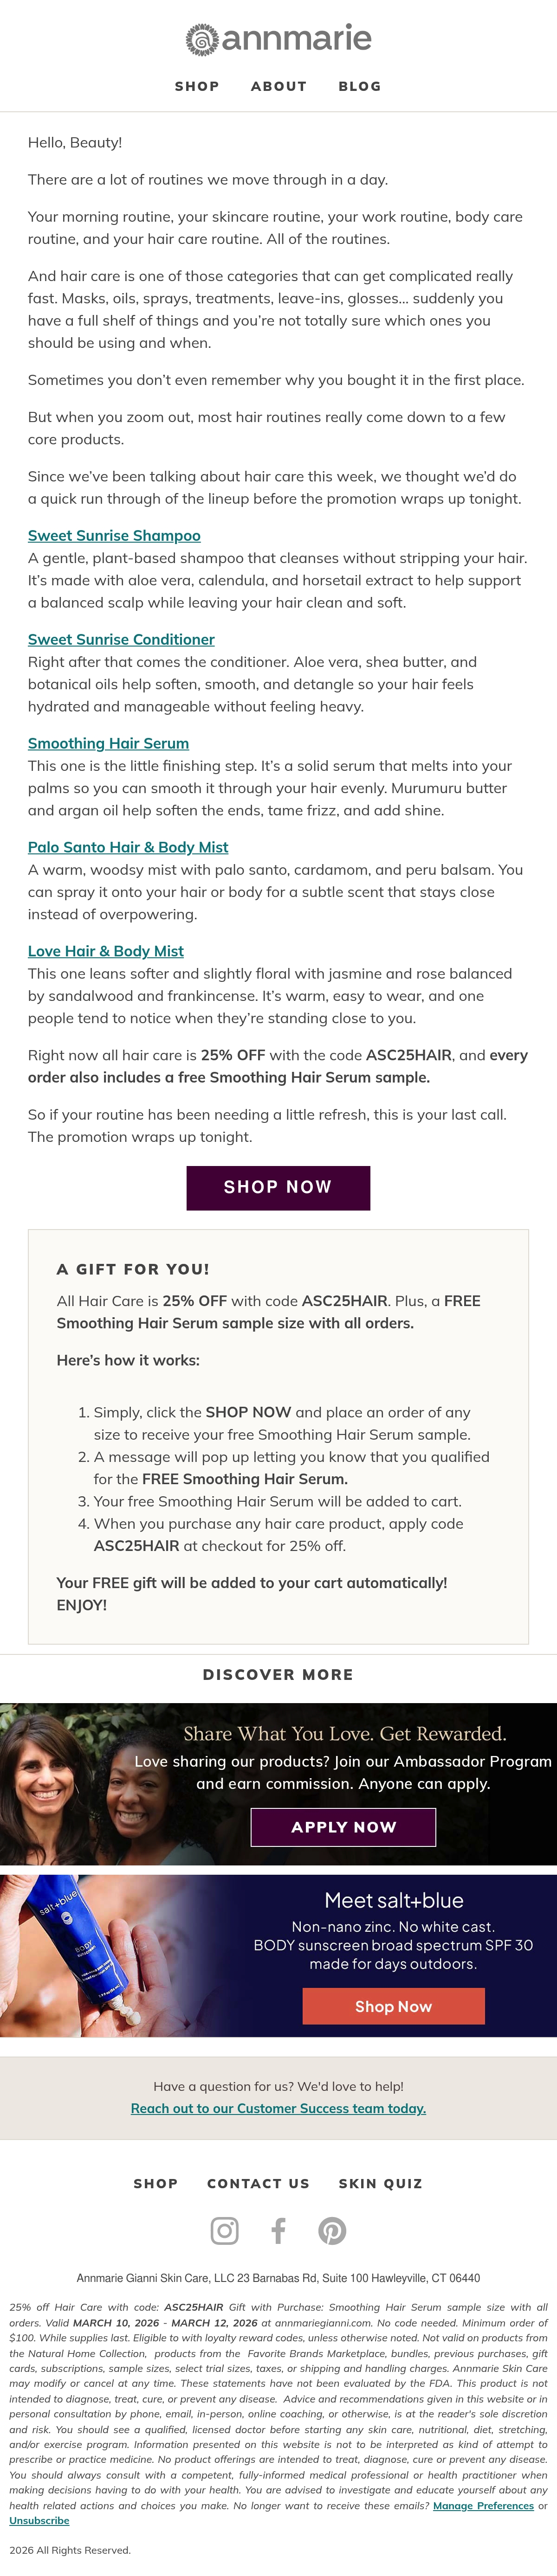Screen dimensions: 557x2576
Task: Open the Facebook icon link
Action: click(279, 2230)
